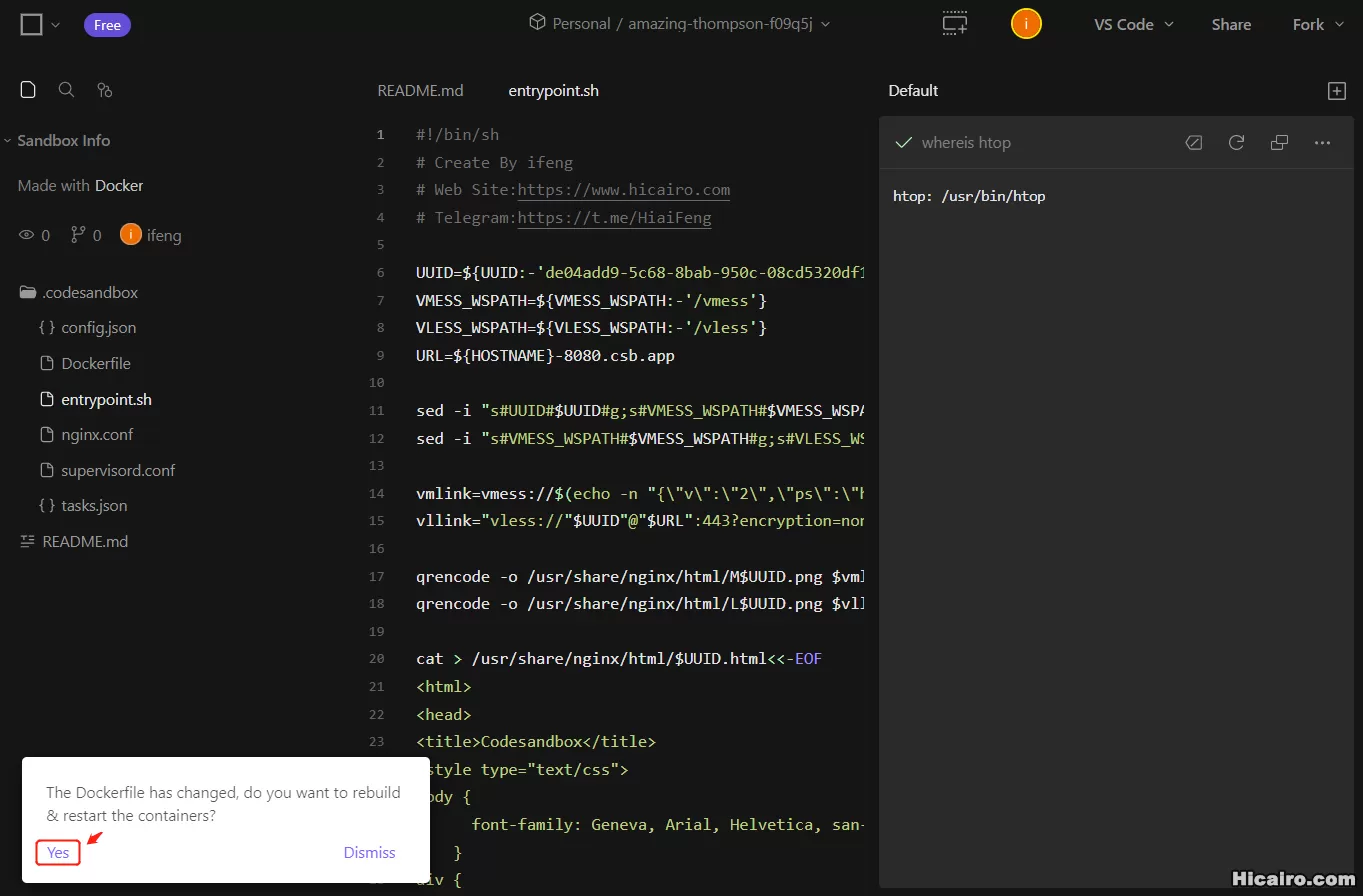Image resolution: width=1363 pixels, height=896 pixels.
Task: Dismiss the Dockerfile changed notification
Action: click(x=369, y=852)
